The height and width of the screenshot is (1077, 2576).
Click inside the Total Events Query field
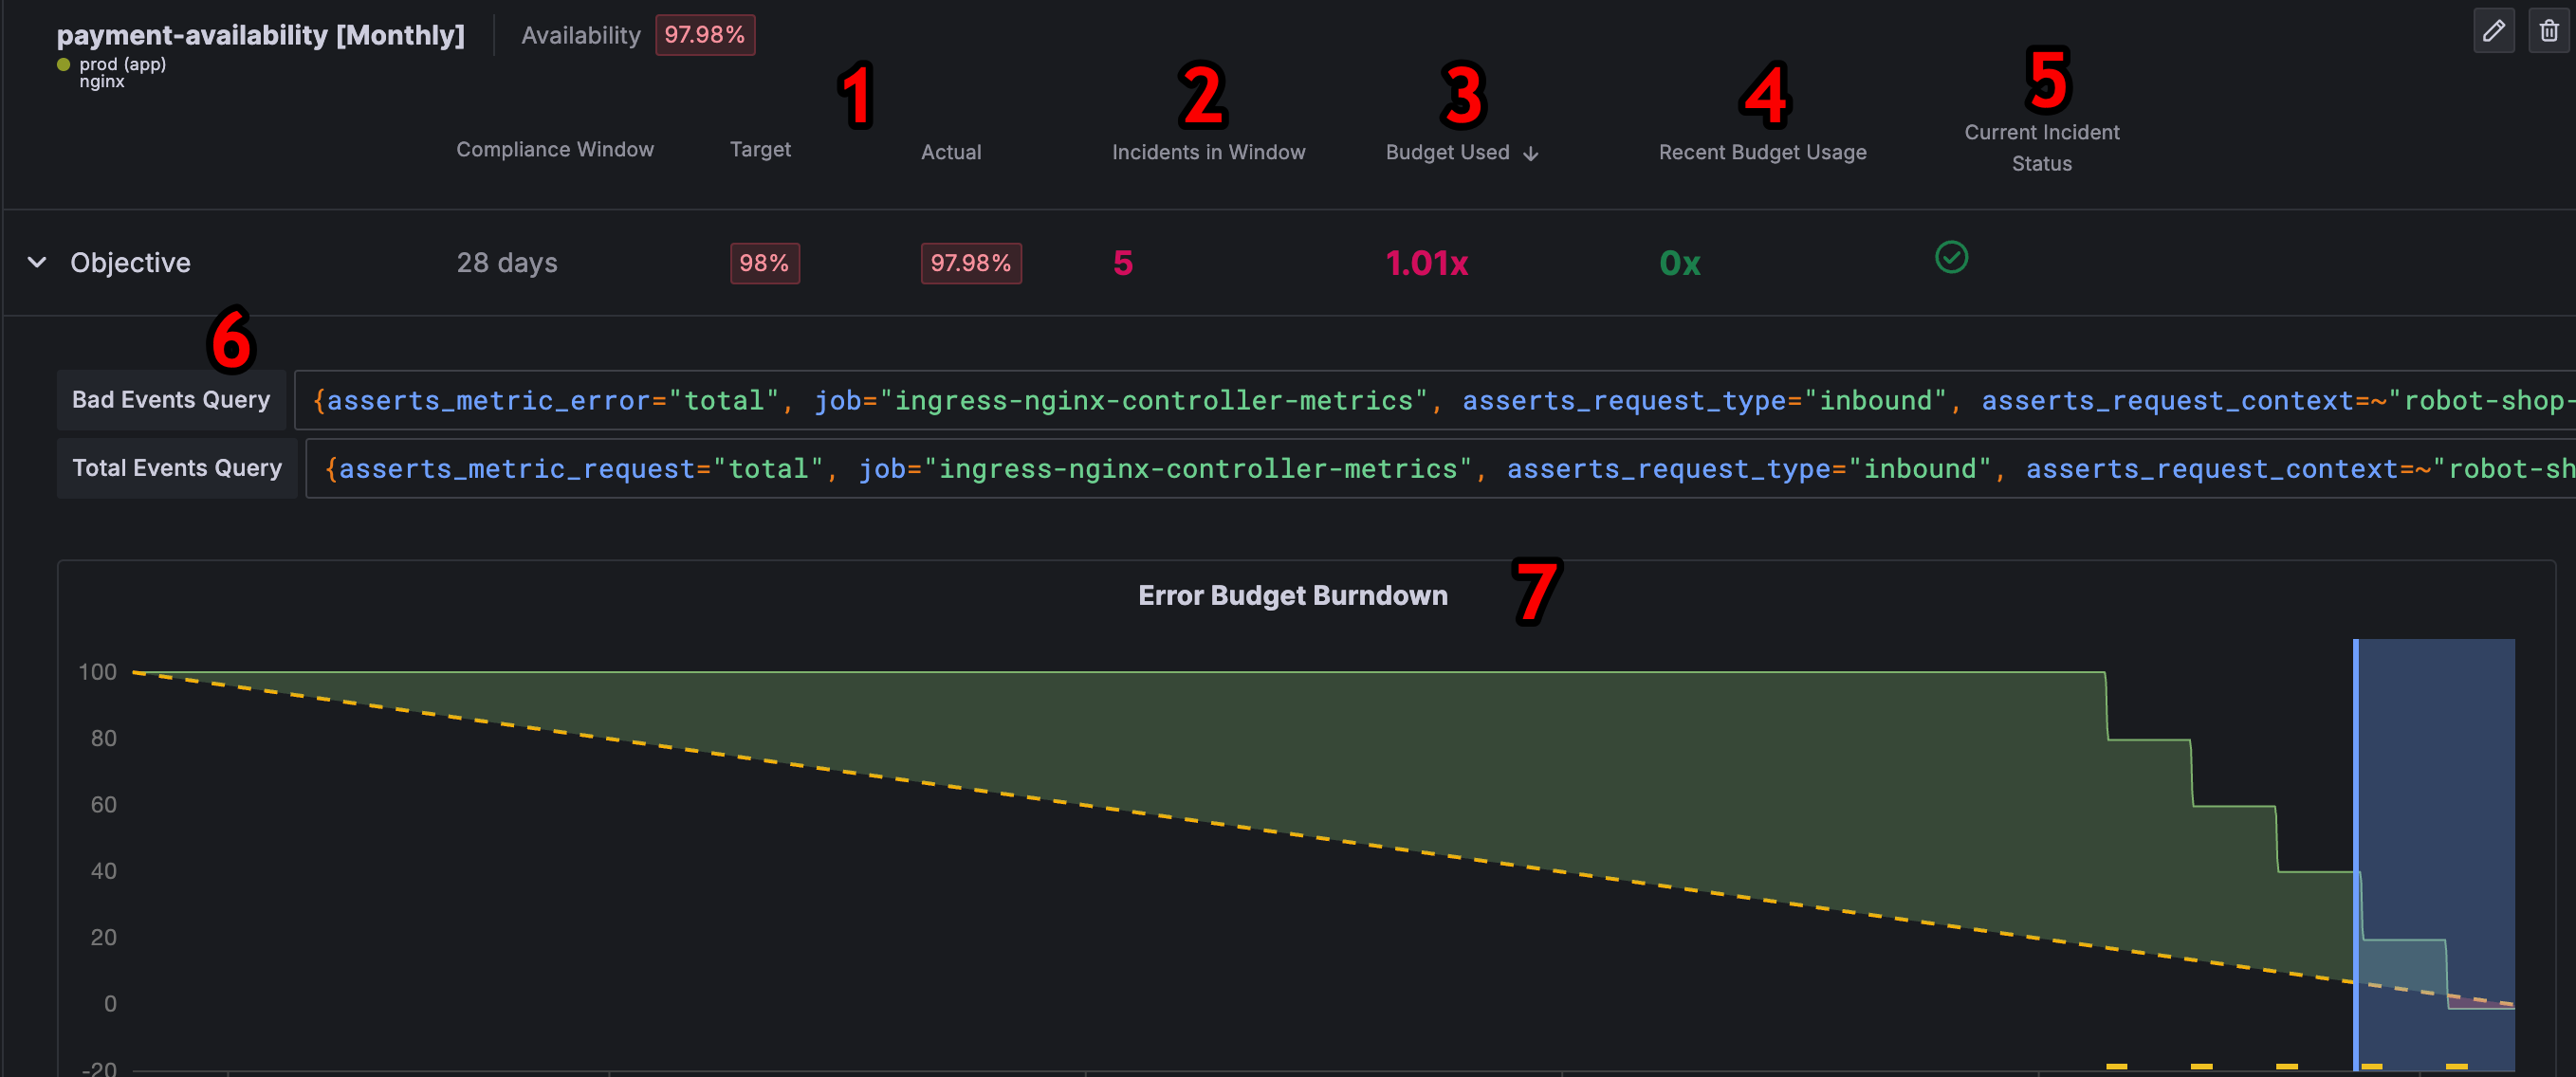coord(1400,468)
